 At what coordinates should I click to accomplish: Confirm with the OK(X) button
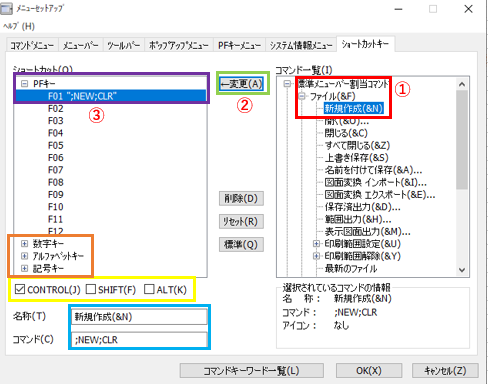point(369,371)
